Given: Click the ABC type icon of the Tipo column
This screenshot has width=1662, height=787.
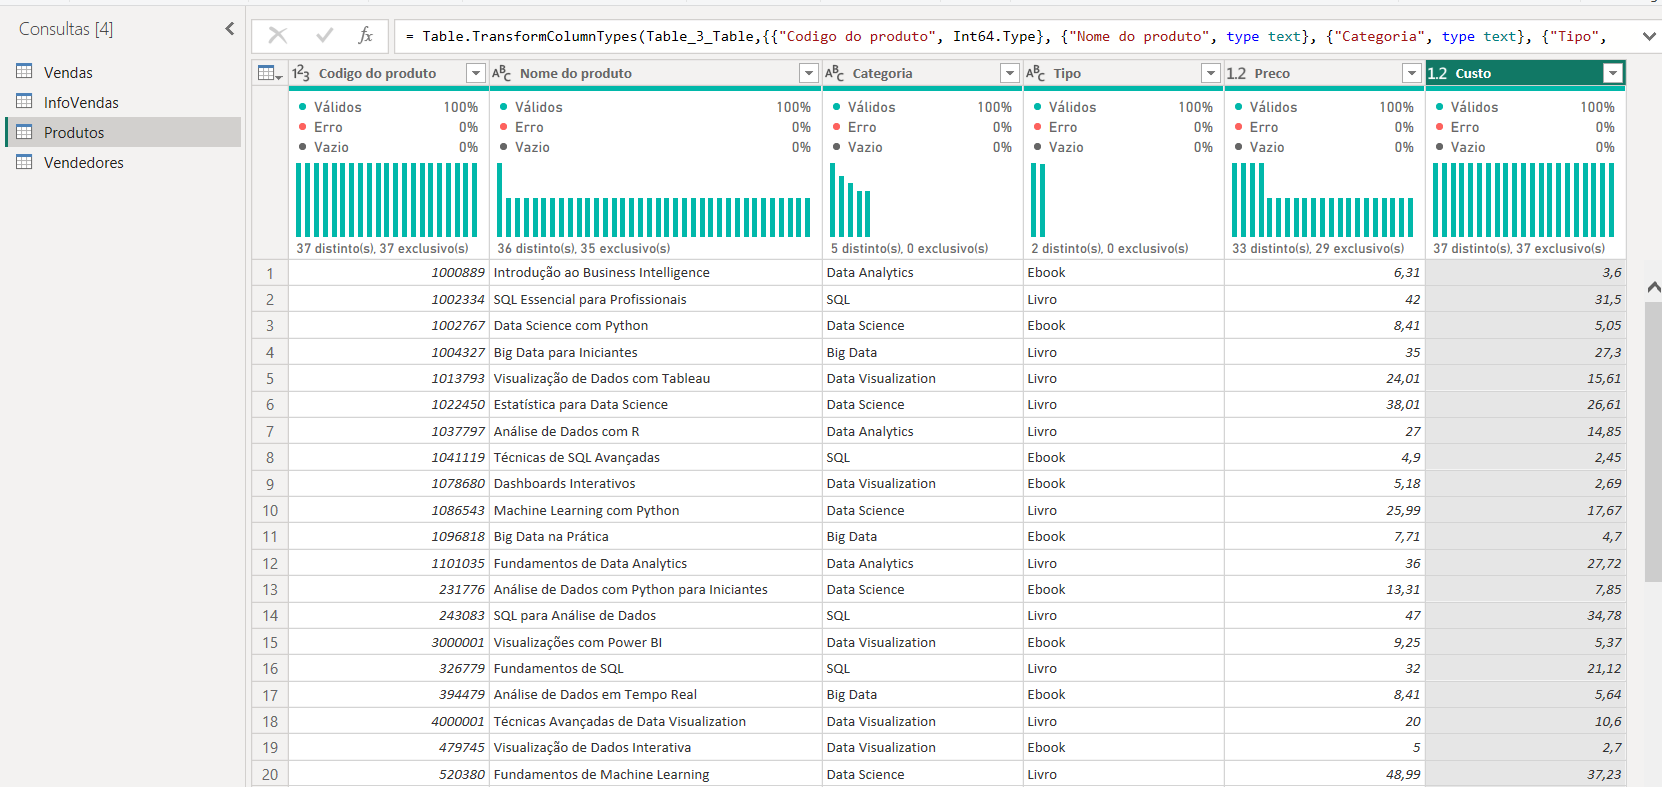Looking at the screenshot, I should (x=1036, y=73).
